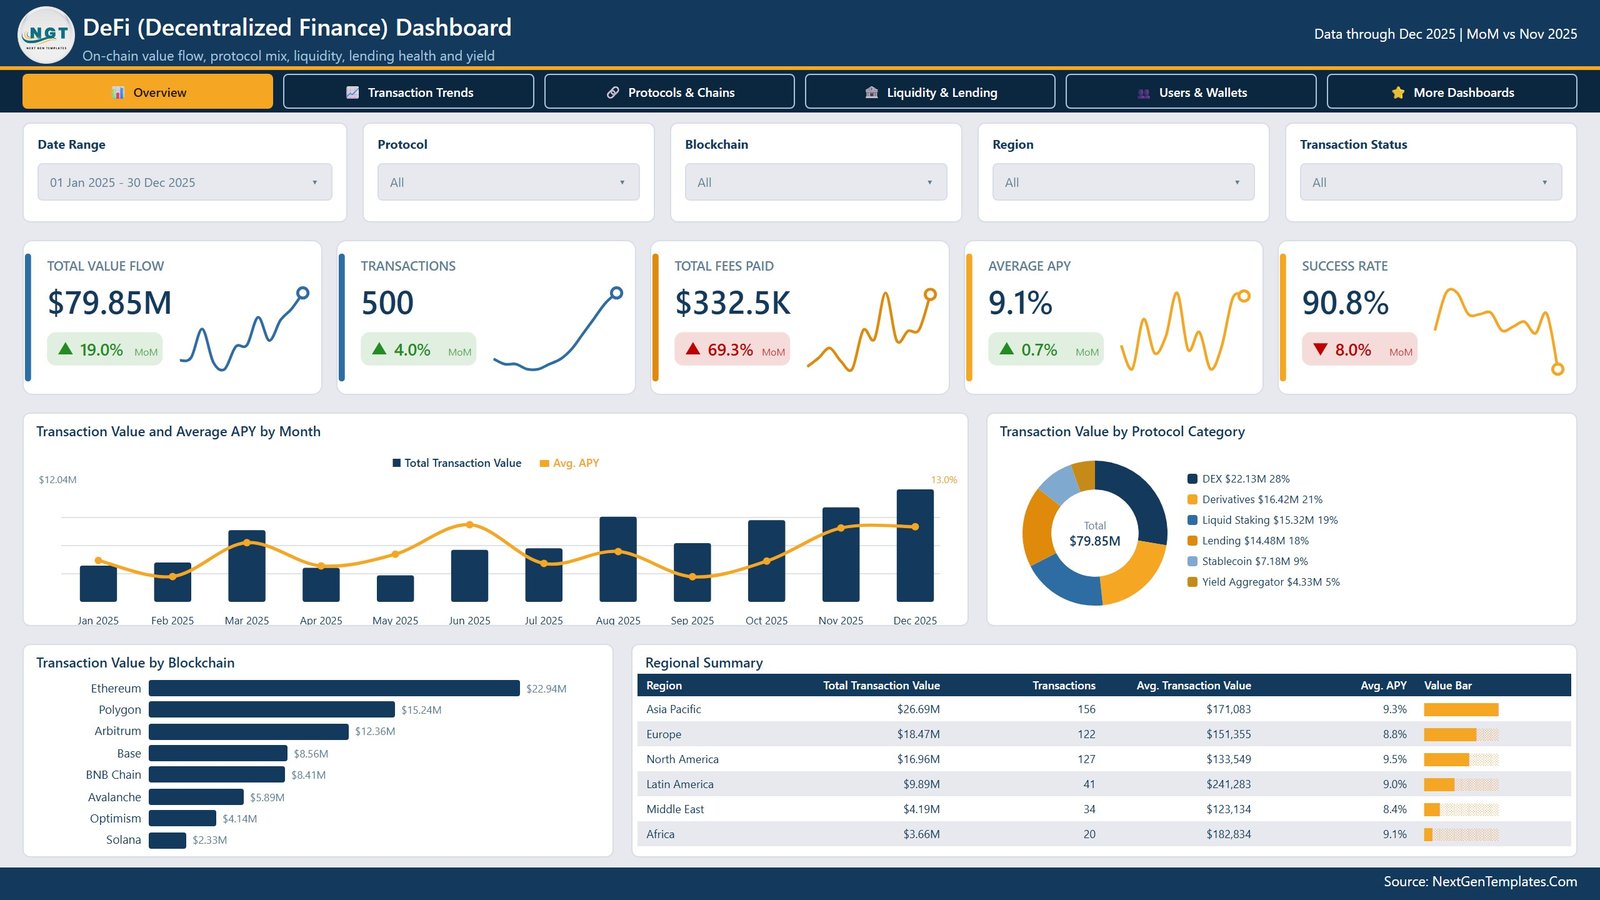The image size is (1600, 900).
Task: Sort by Total Transaction Value column header
Action: 881,685
